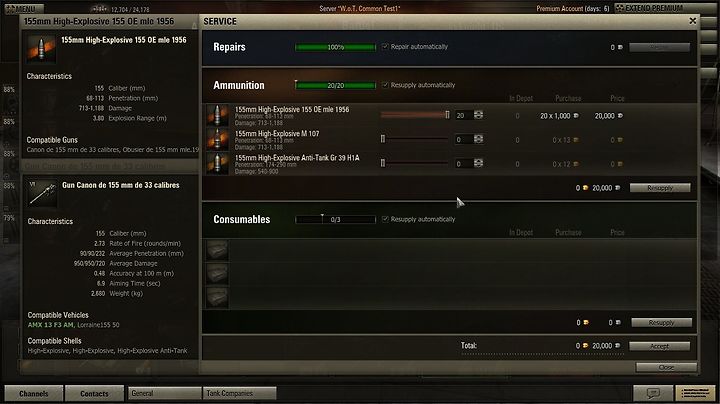
Task: Click the Ammunition Resupply button
Action: [x=660, y=188]
